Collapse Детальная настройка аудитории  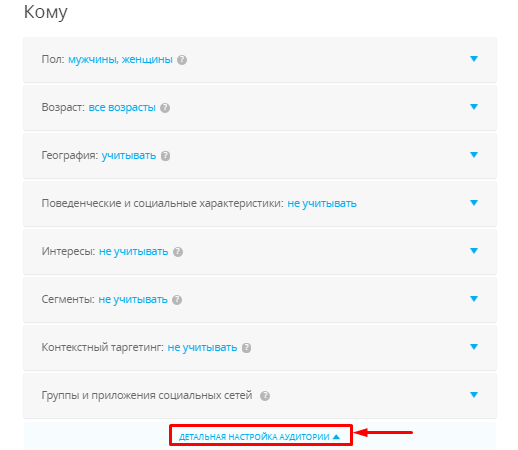tap(259, 437)
